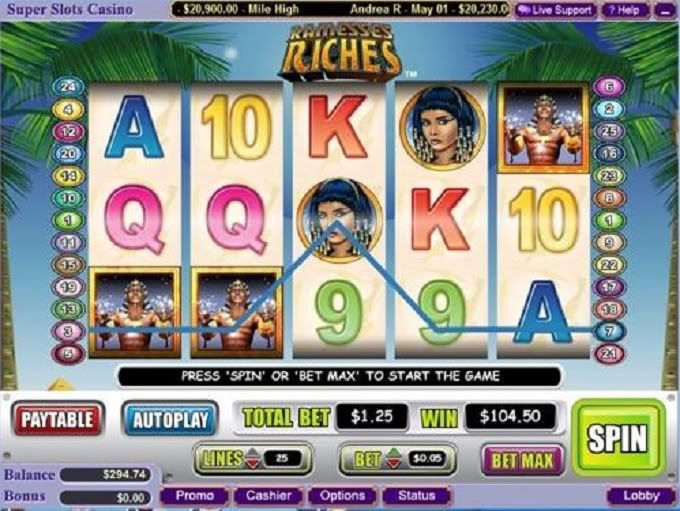Increase lines with the gray up arrow
Image resolution: width=680 pixels, height=511 pixels.
coord(253,453)
